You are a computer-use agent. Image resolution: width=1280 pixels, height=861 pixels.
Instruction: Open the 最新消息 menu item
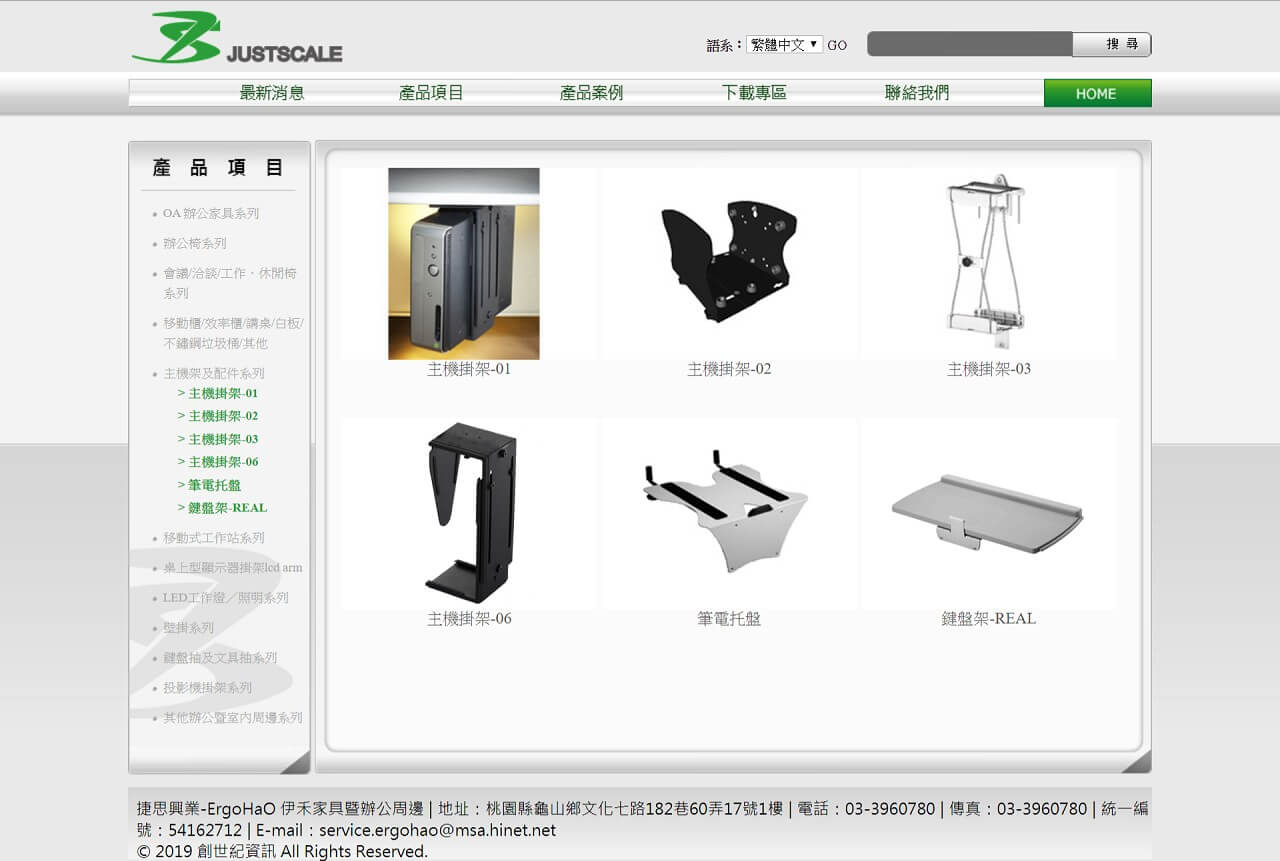click(x=272, y=93)
